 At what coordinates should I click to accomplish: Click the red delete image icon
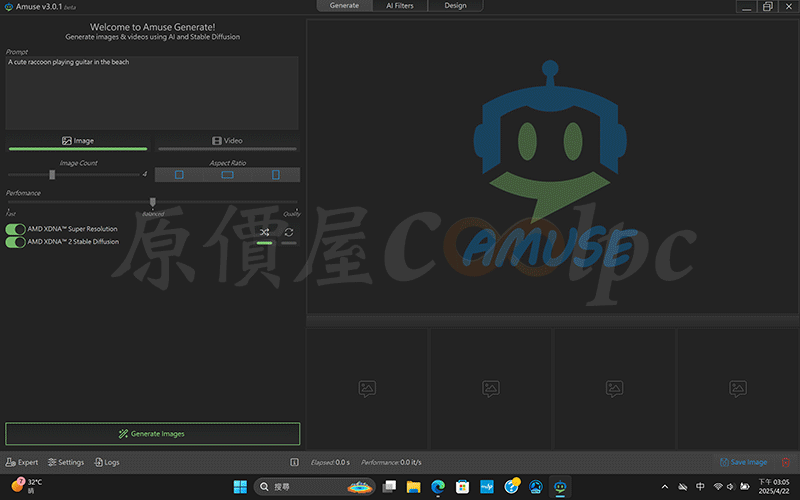click(x=786, y=462)
